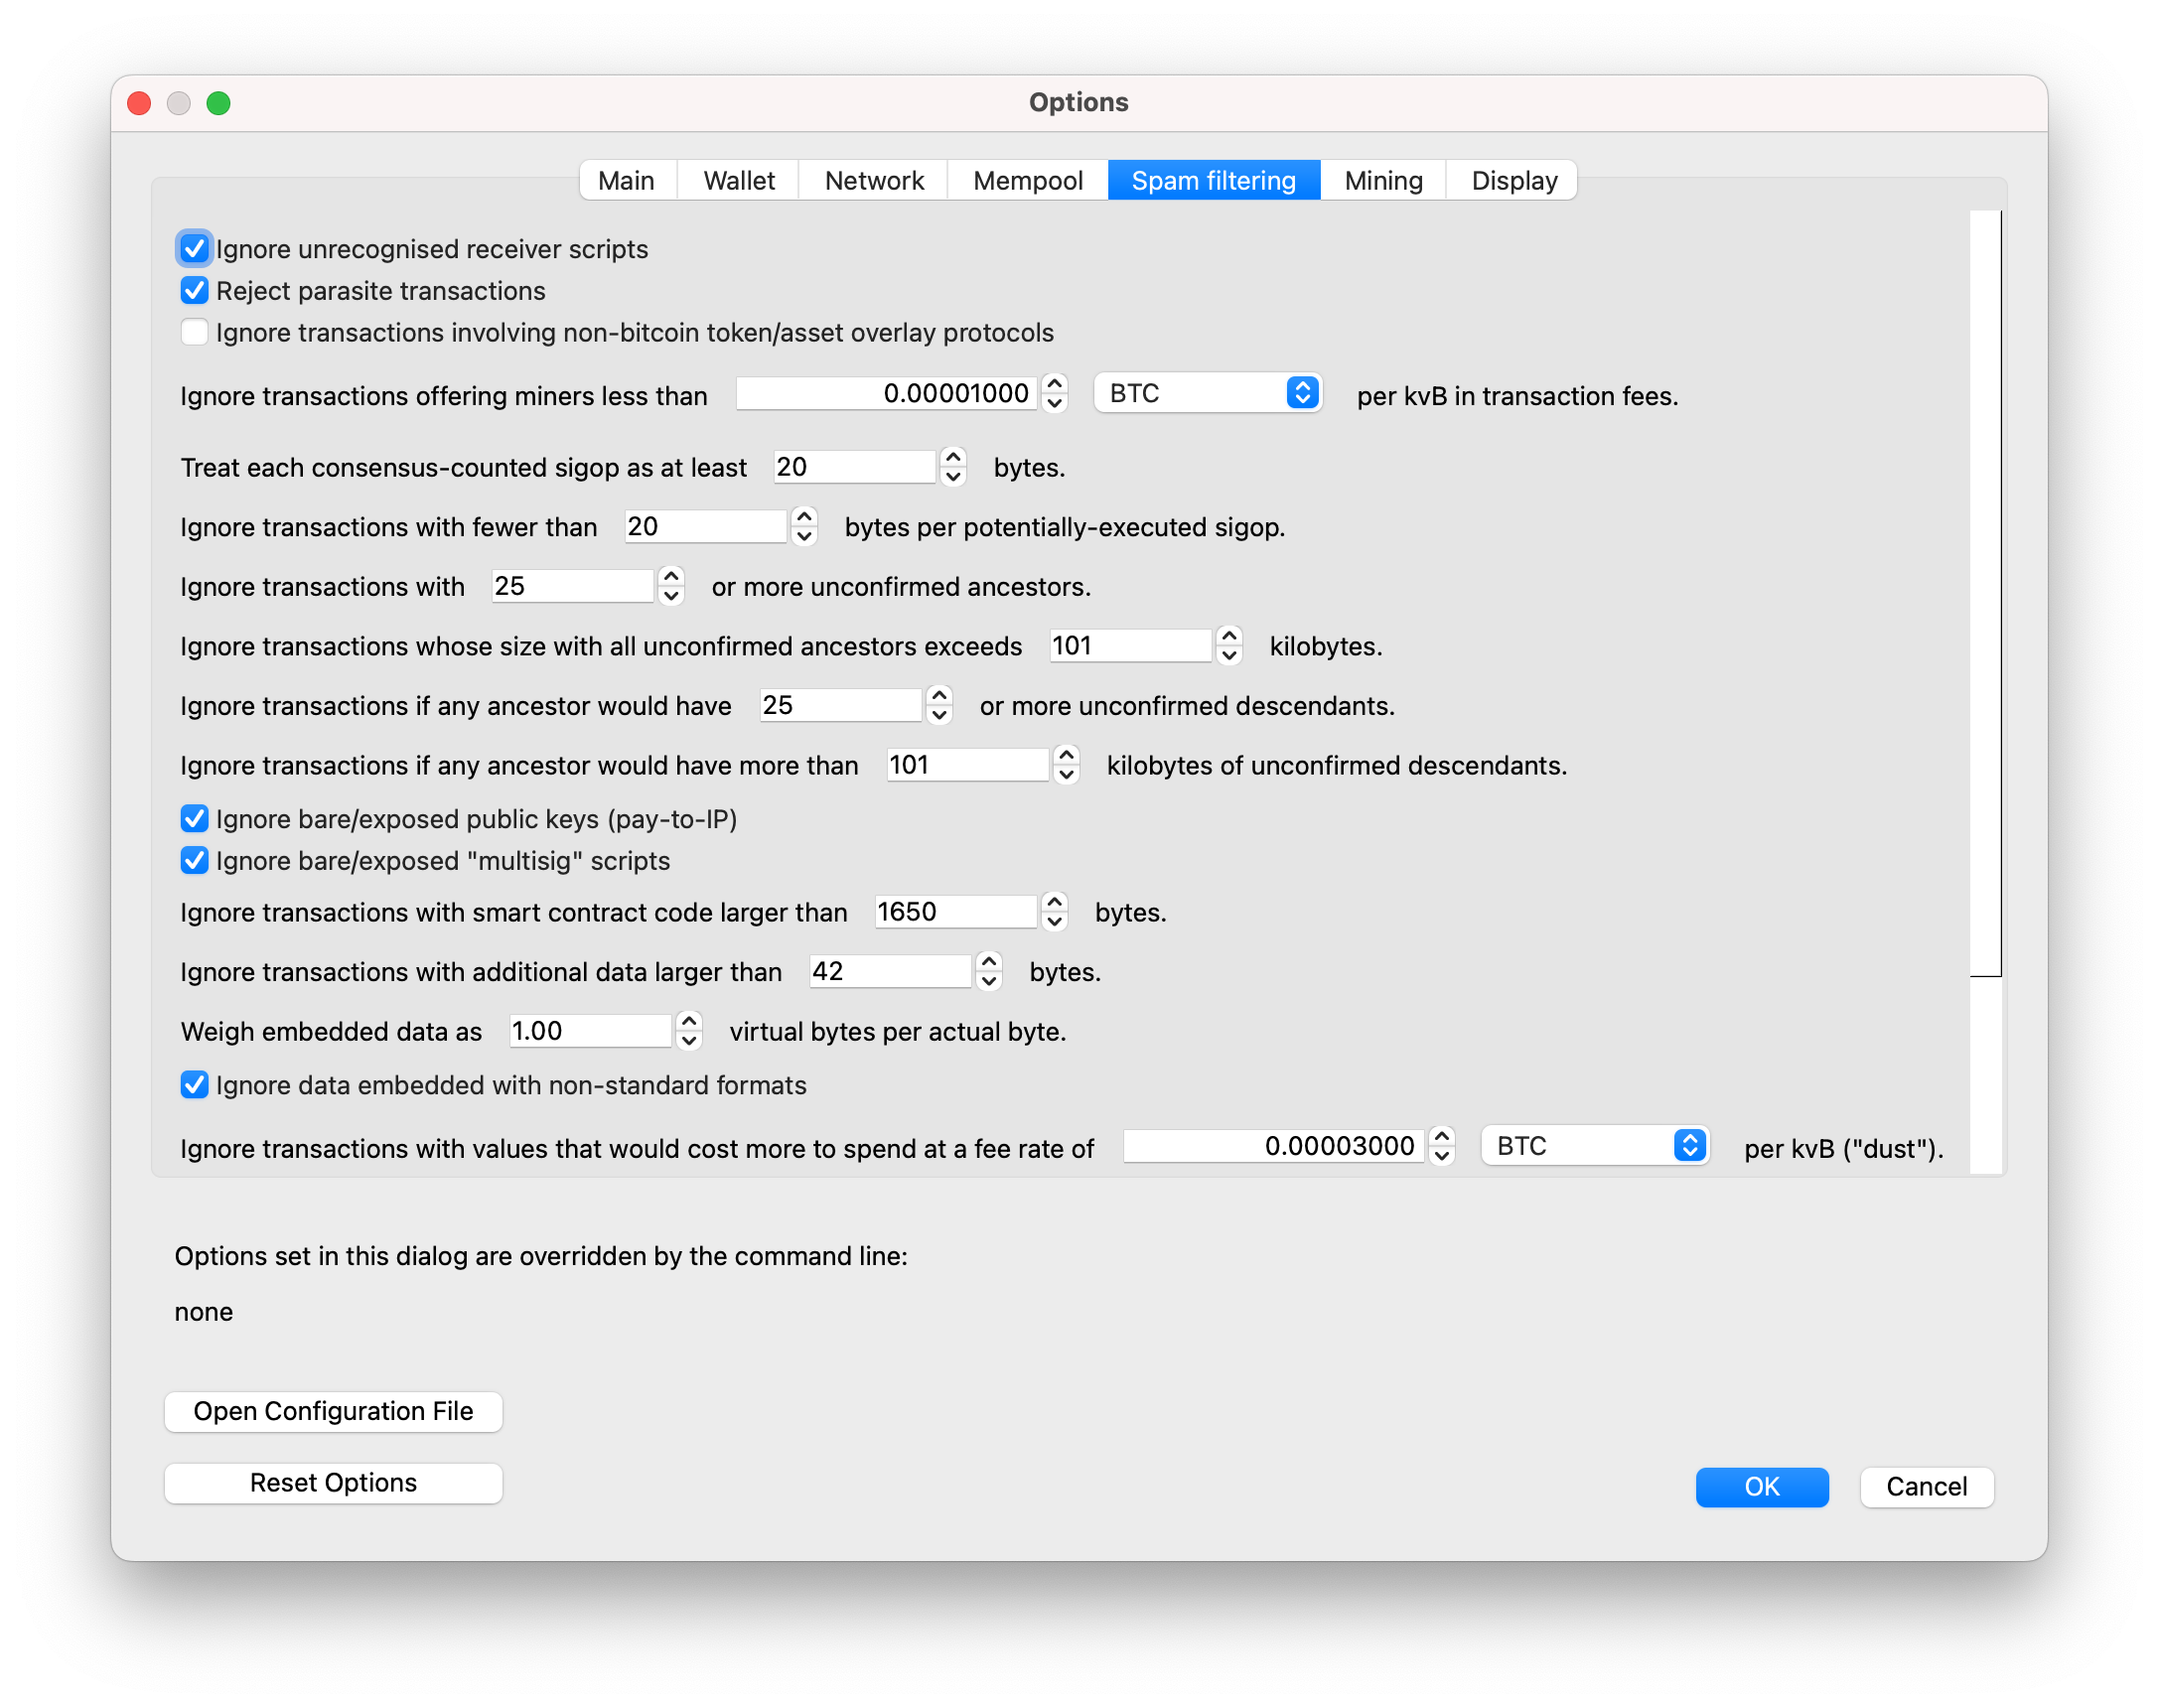
Task: Increase bytes per executed sigop stepper
Action: coord(803,516)
